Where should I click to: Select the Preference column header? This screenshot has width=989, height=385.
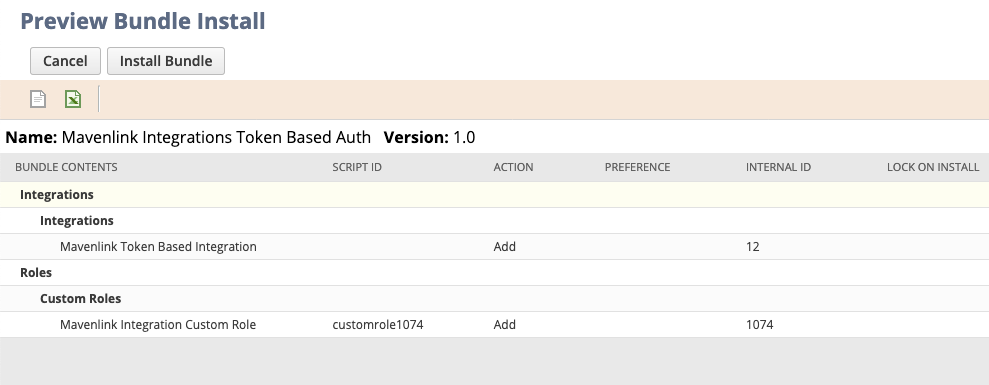638,167
